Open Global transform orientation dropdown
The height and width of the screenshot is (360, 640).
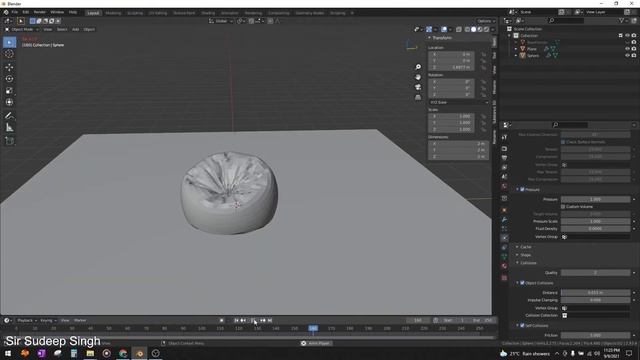(x=221, y=21)
